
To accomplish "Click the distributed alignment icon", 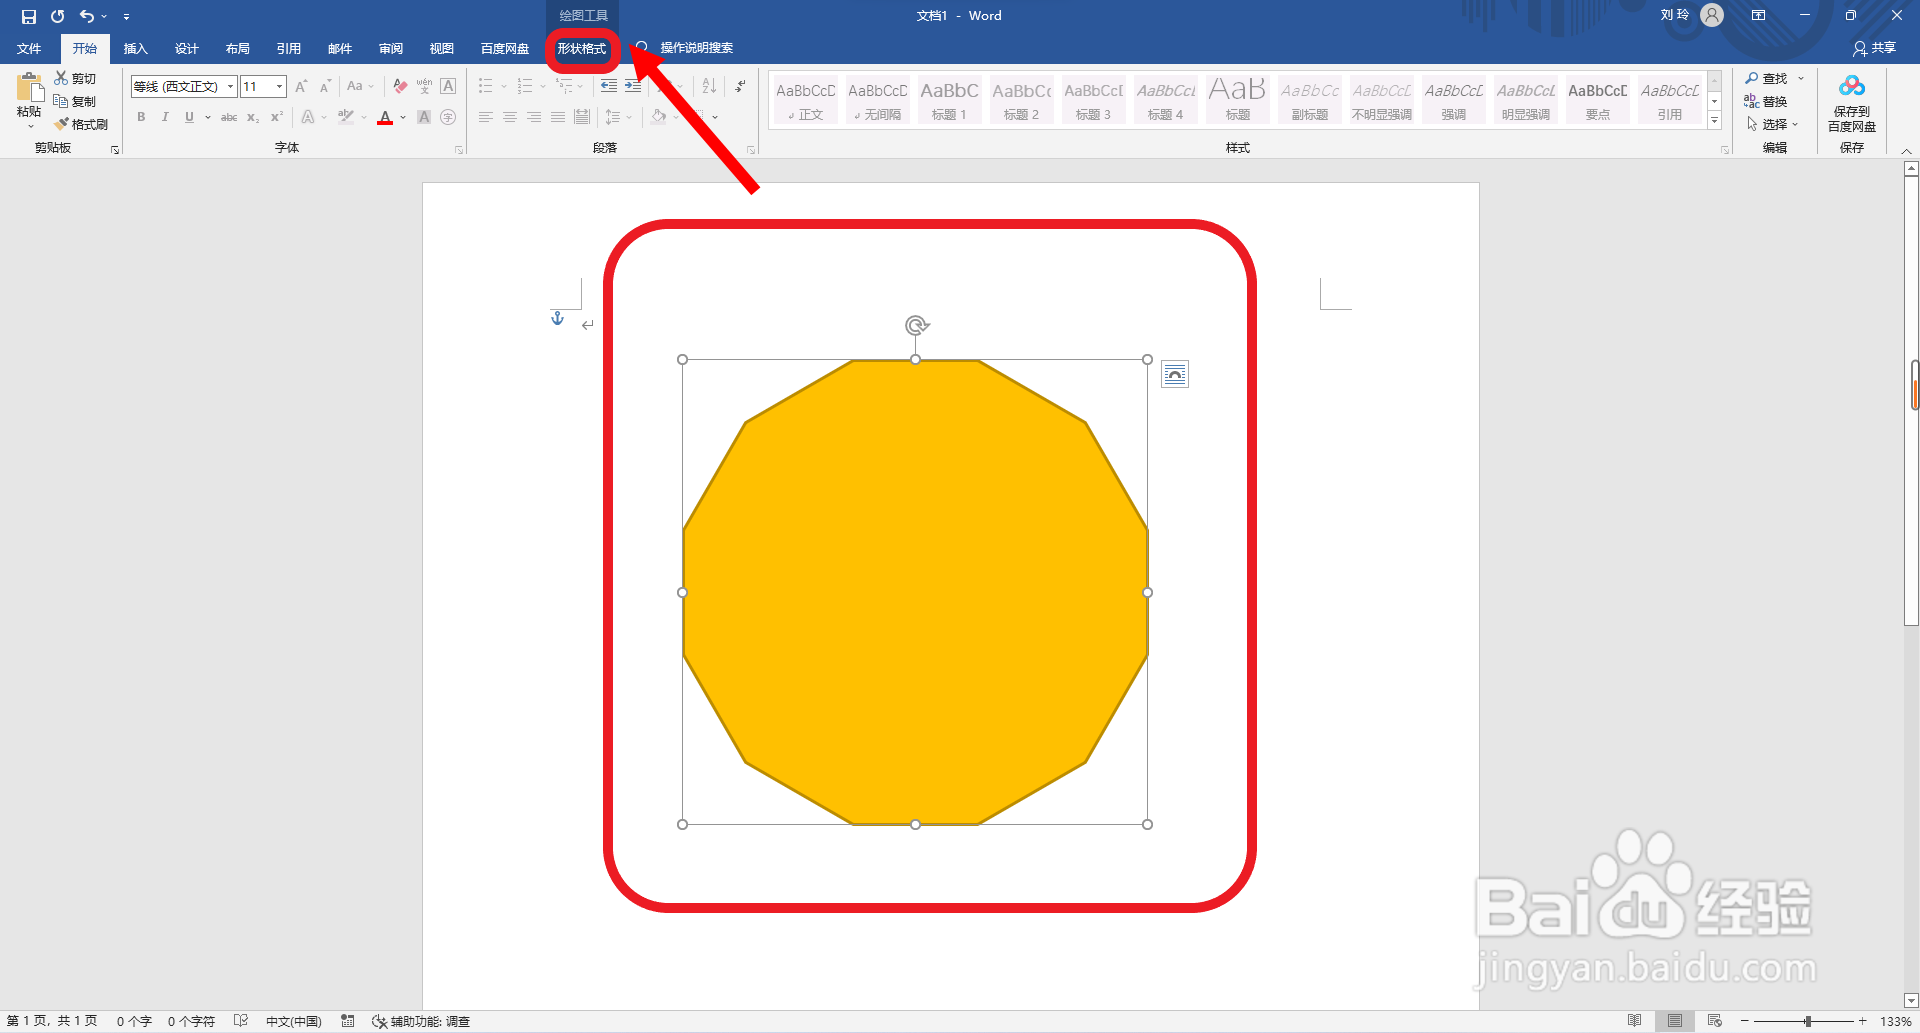I will [582, 117].
